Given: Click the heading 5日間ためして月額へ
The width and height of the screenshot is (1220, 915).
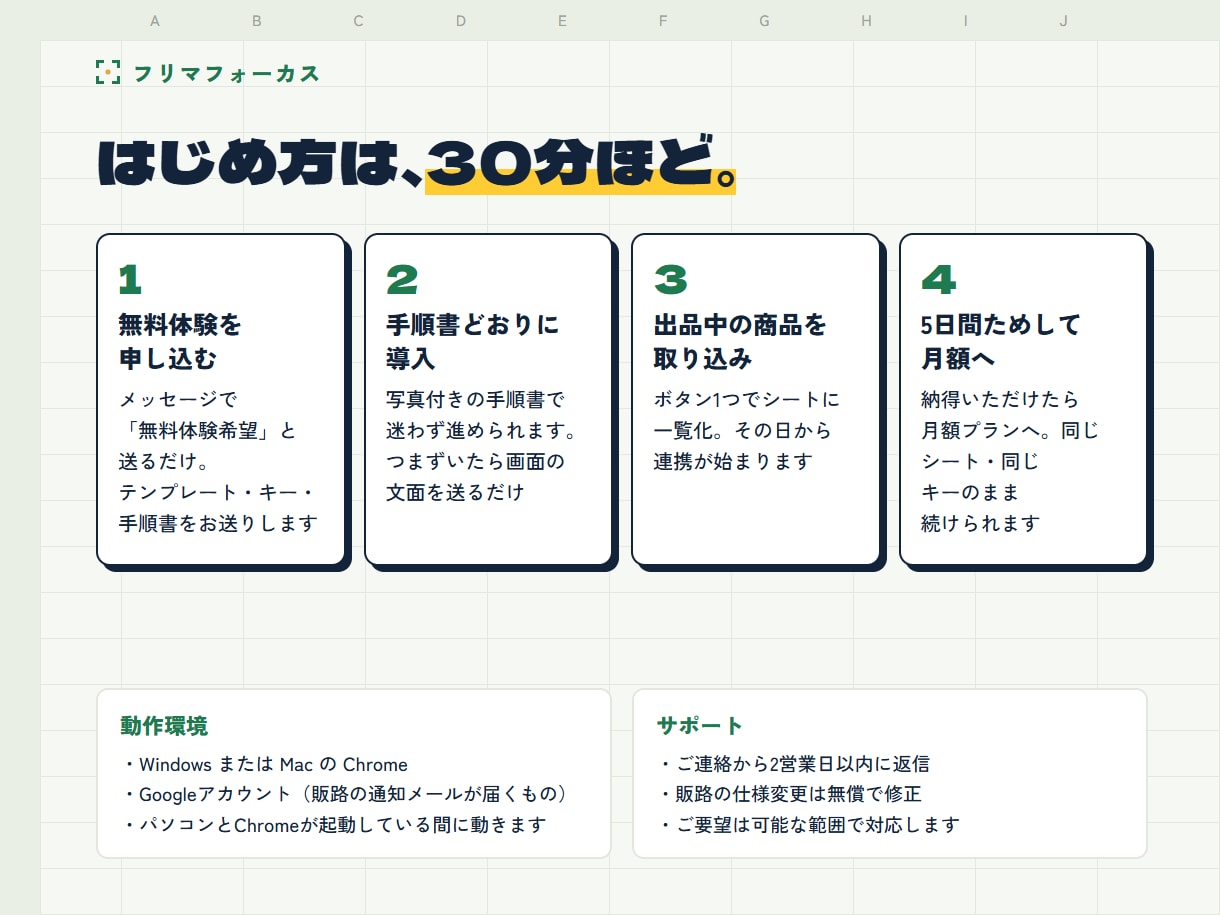Looking at the screenshot, I should tap(1001, 341).
